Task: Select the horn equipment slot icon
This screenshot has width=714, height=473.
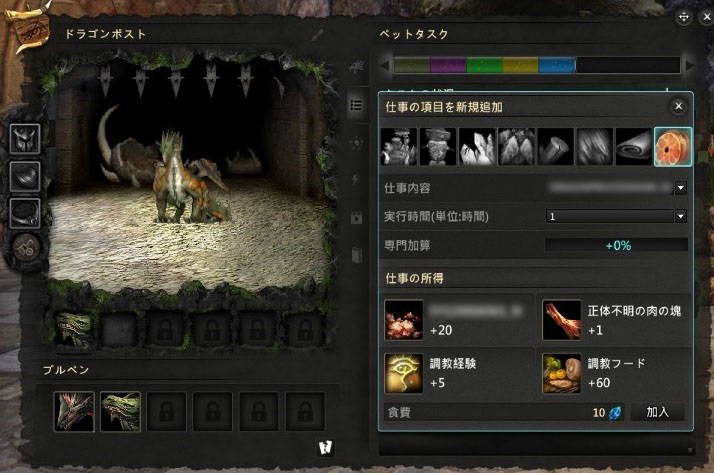Action: [x=25, y=176]
